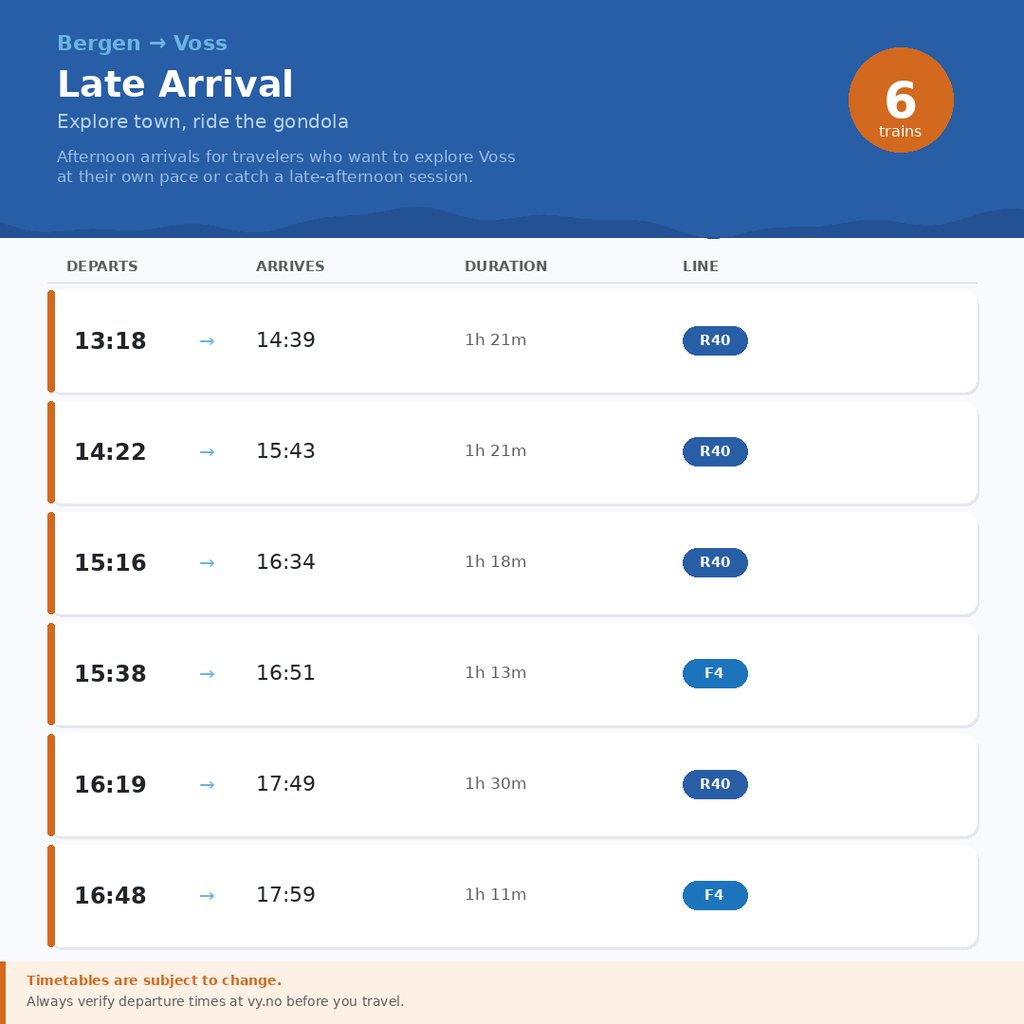Select the R40 badge on the 16:19 train
The width and height of the screenshot is (1024, 1024).
click(x=715, y=784)
